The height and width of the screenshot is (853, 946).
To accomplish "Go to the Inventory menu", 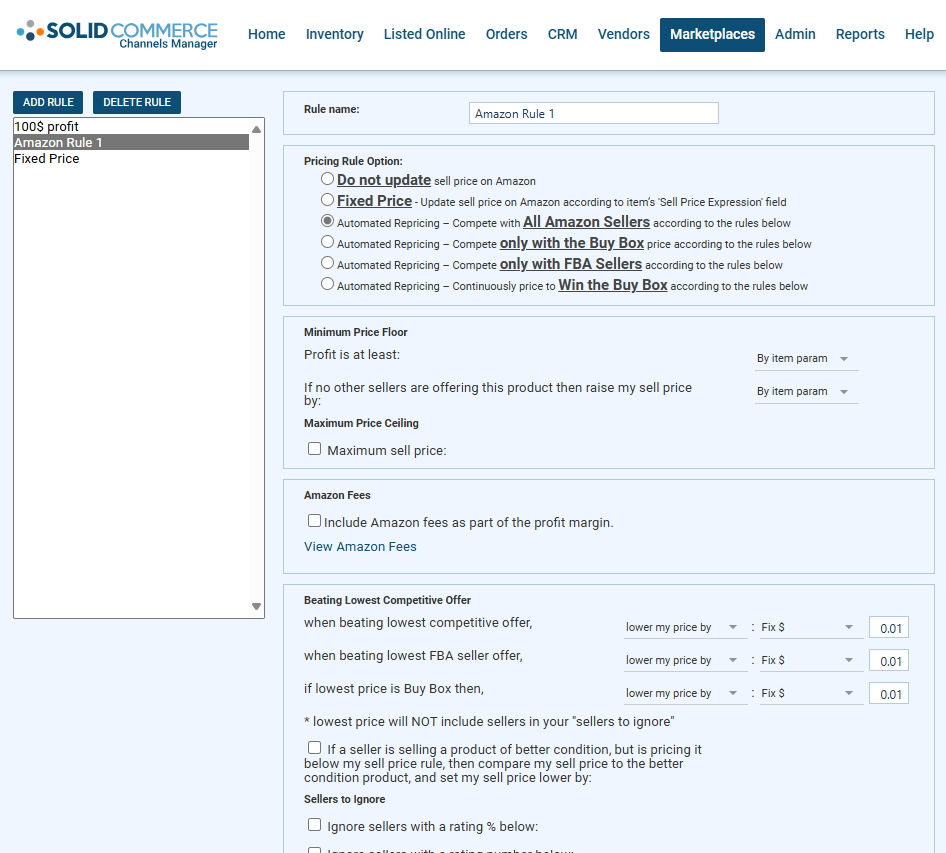I will point(335,34).
